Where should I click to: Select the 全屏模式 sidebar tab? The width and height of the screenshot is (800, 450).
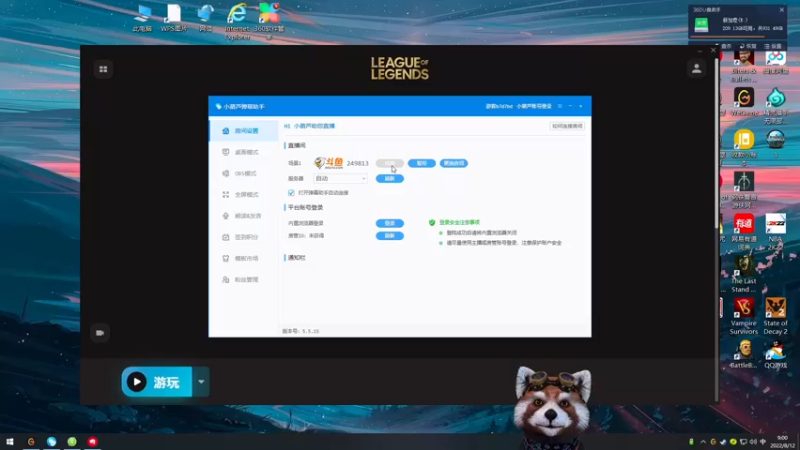244,195
